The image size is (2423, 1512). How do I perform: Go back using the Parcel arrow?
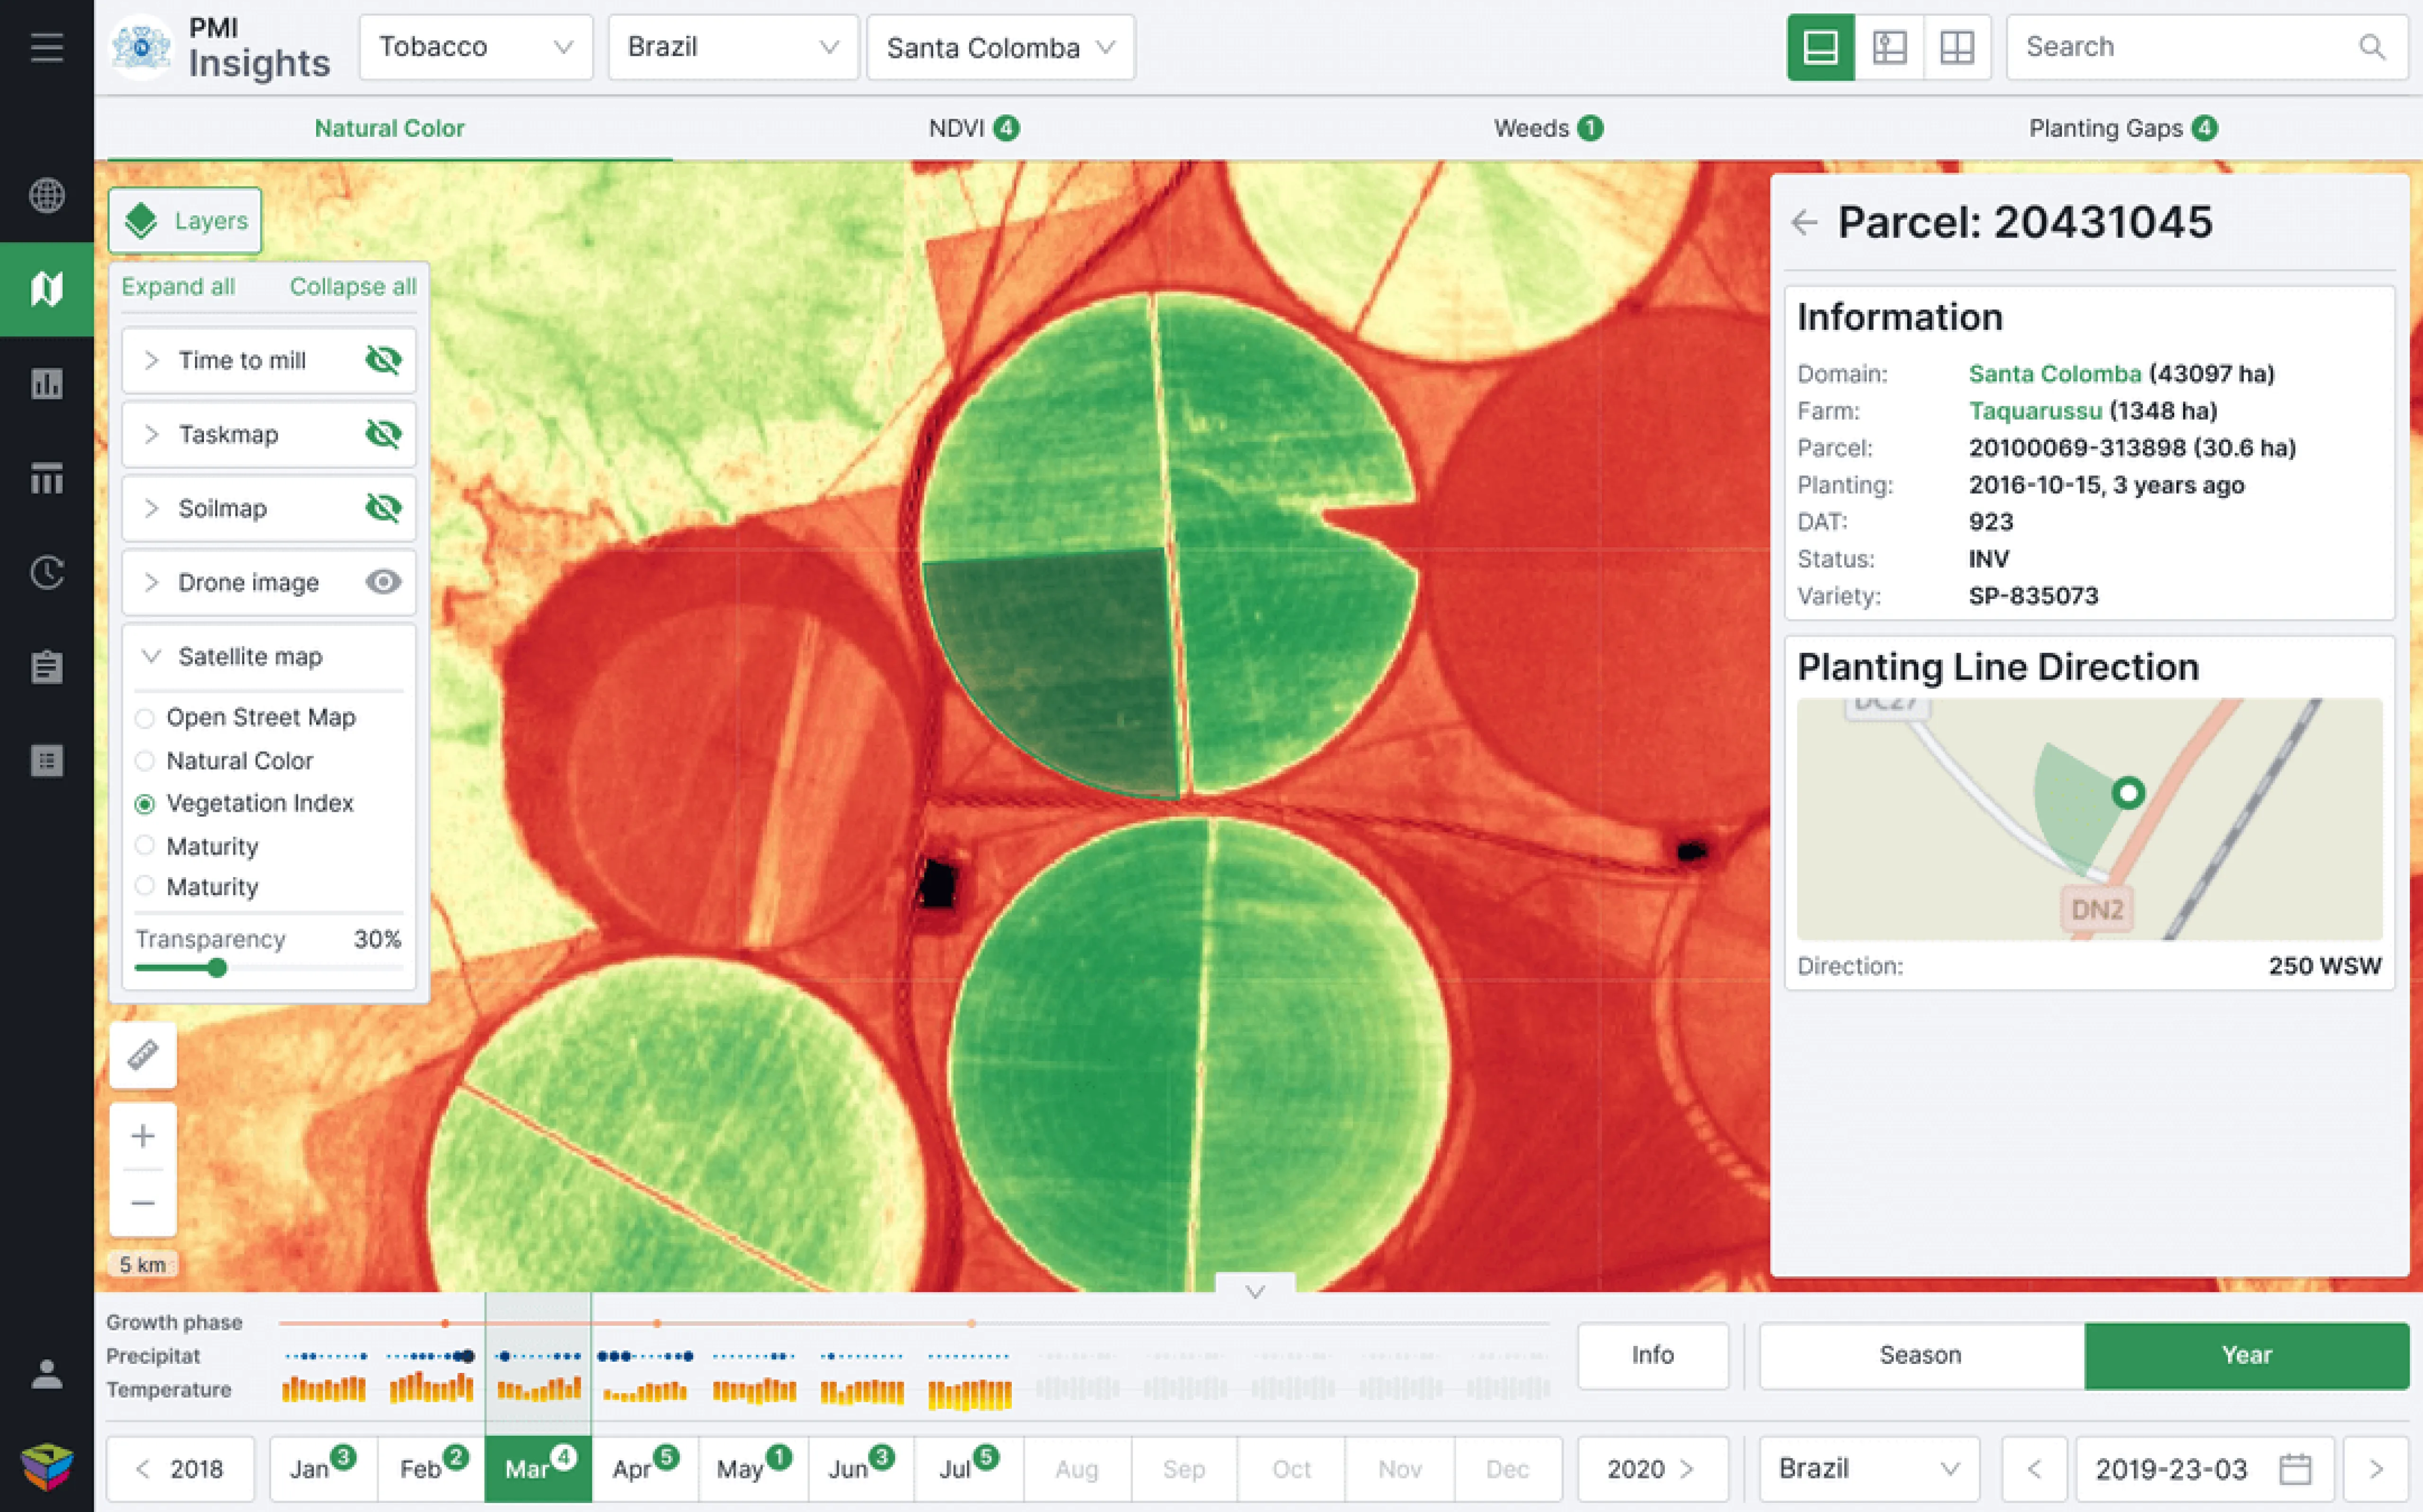point(1804,222)
